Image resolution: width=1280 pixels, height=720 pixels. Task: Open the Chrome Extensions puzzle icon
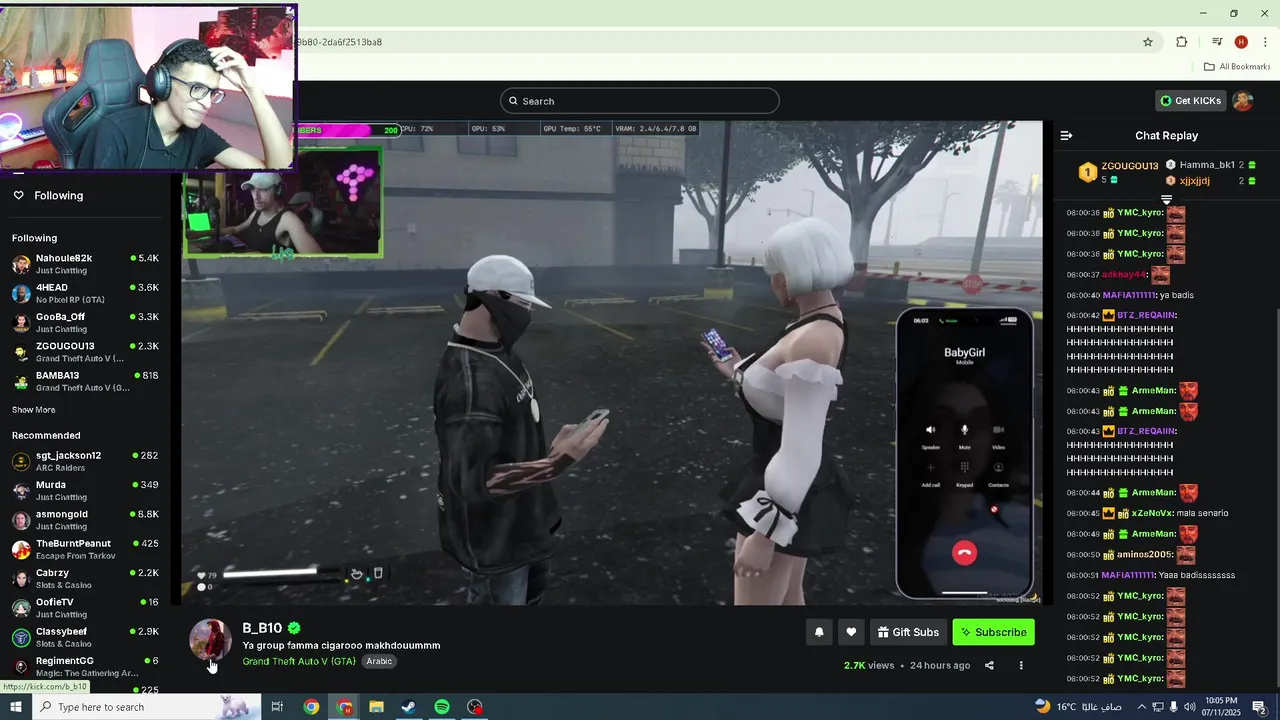pos(1181,42)
